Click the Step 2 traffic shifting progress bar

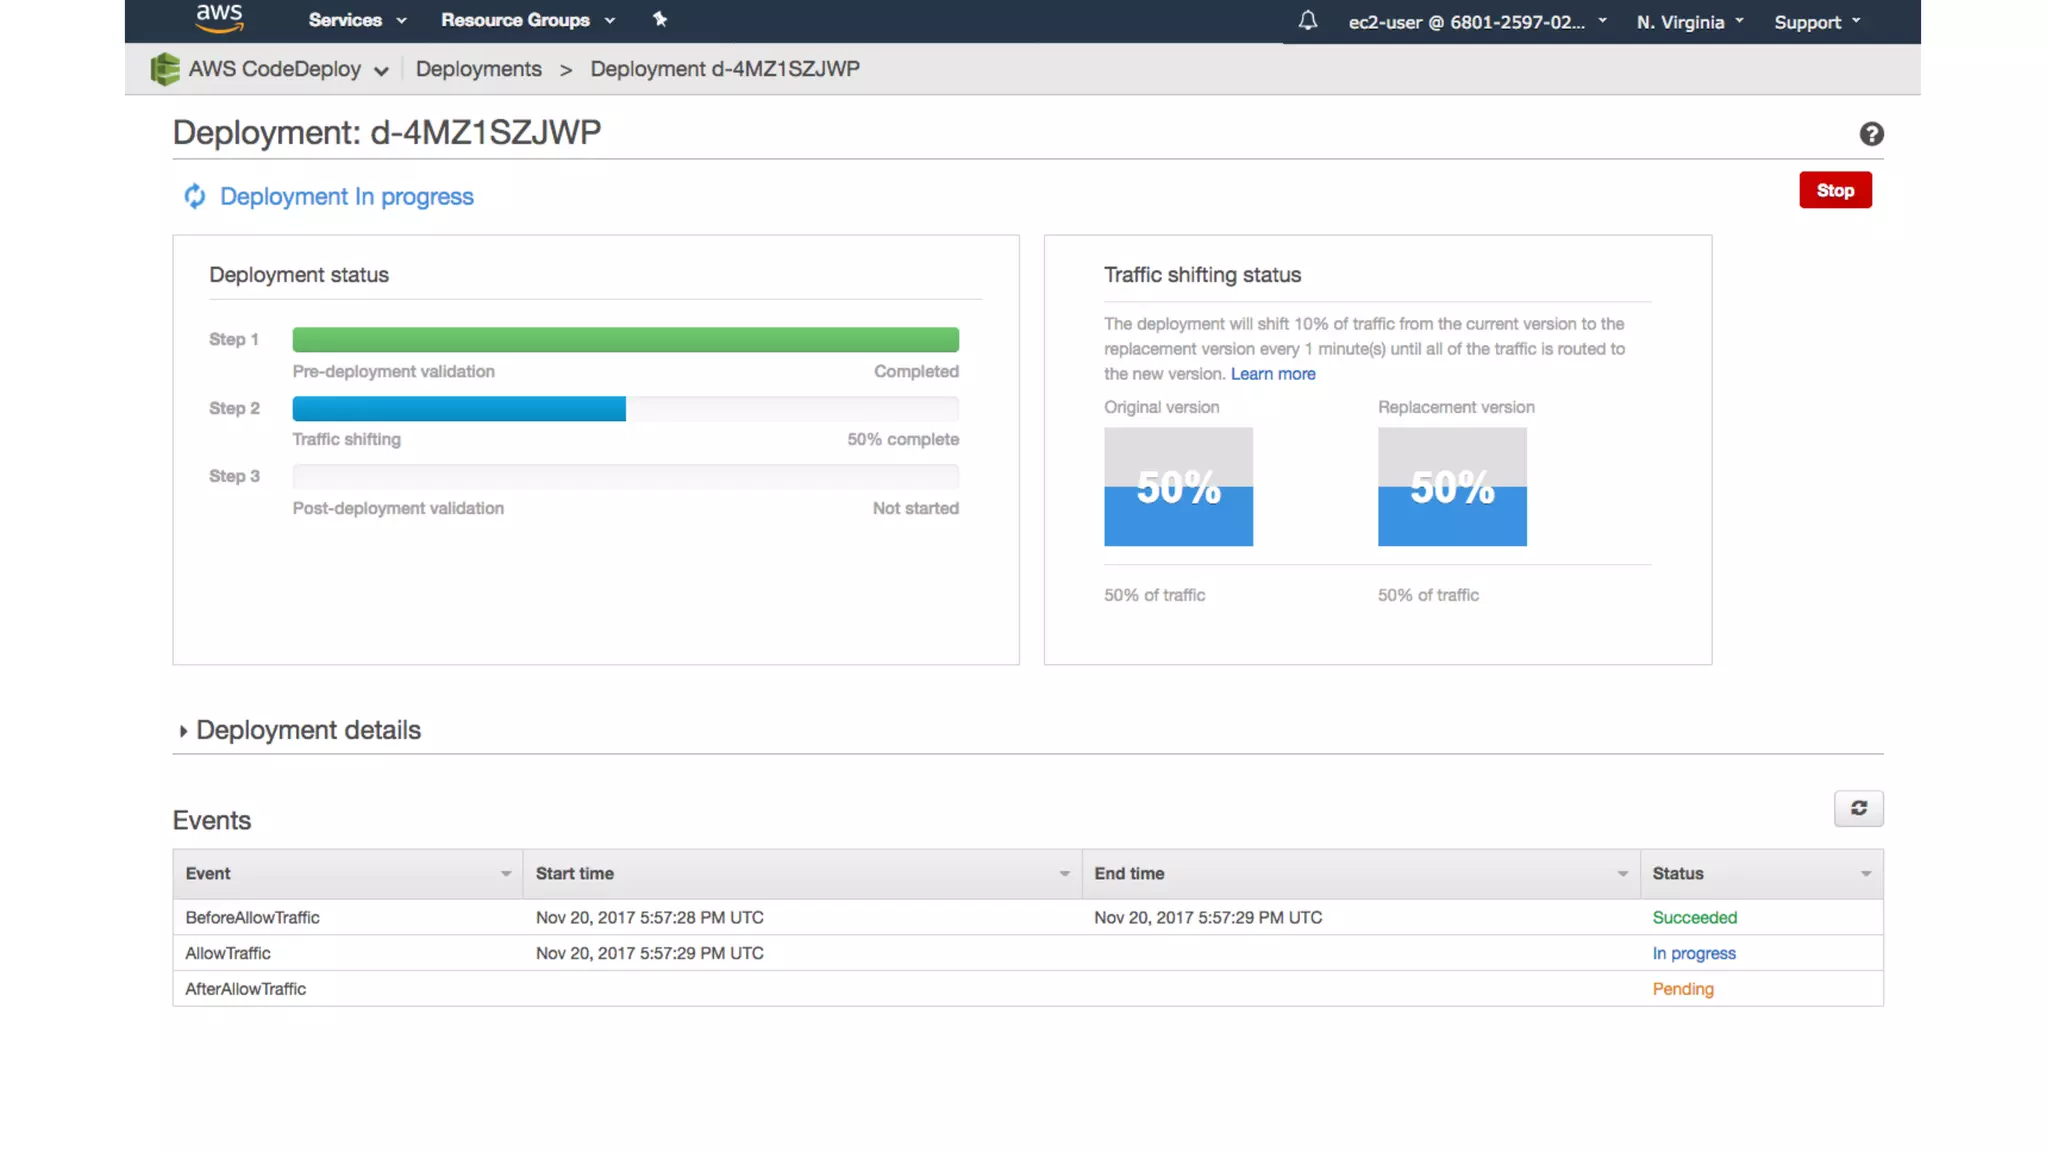625,408
